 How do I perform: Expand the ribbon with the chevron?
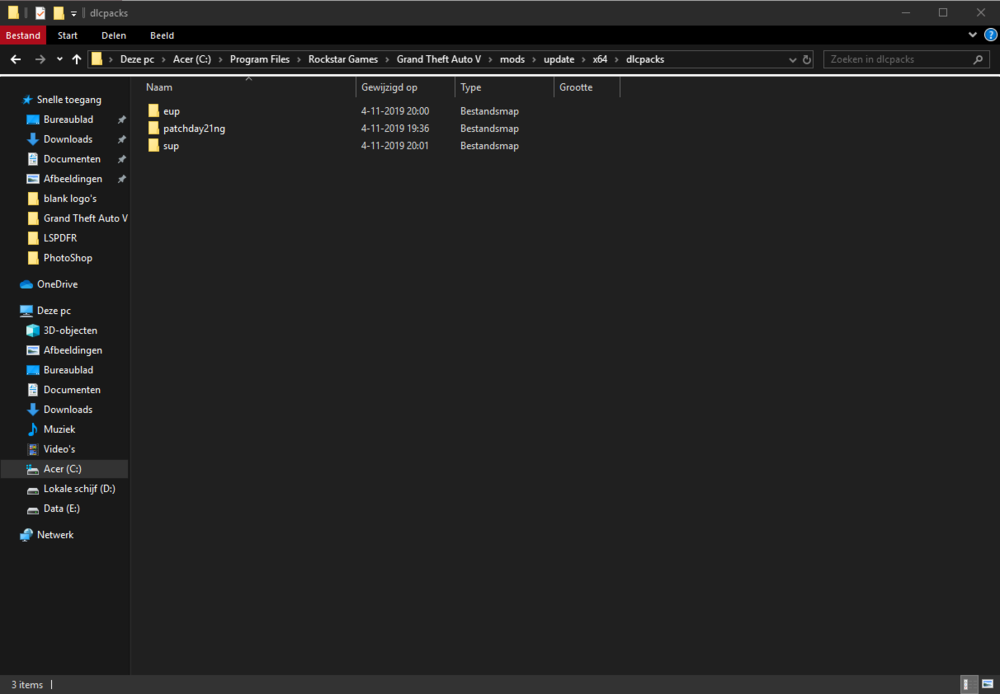[x=973, y=35]
